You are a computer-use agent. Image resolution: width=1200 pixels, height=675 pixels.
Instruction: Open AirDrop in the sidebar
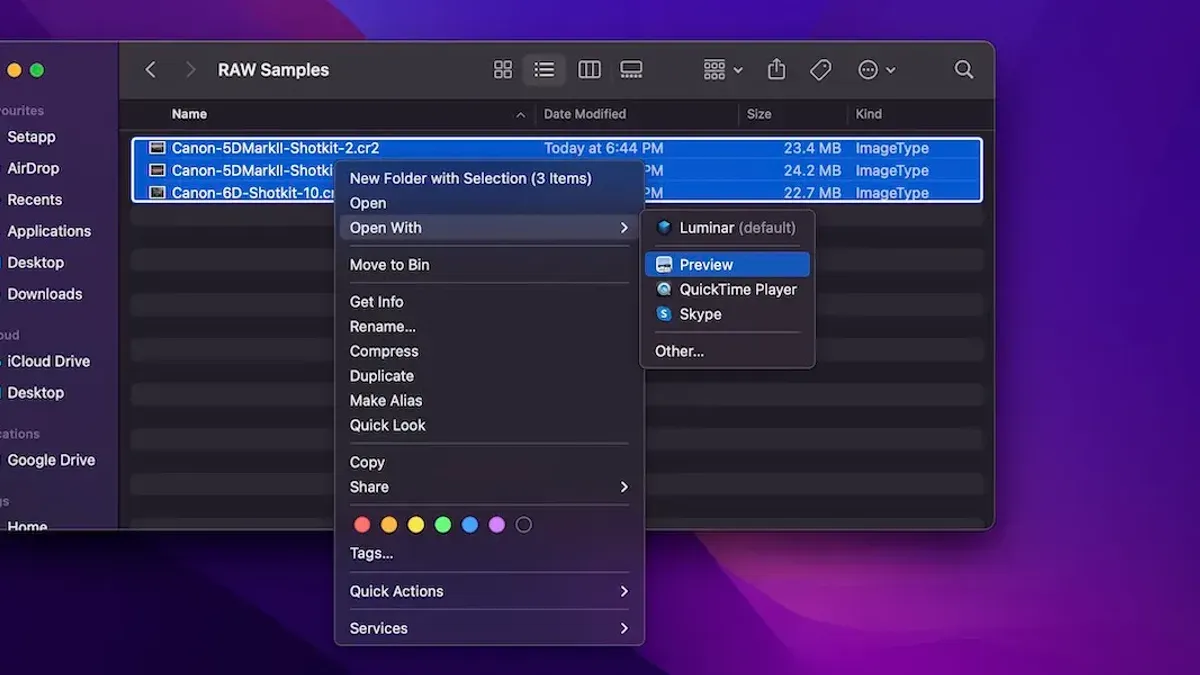[x=33, y=168]
